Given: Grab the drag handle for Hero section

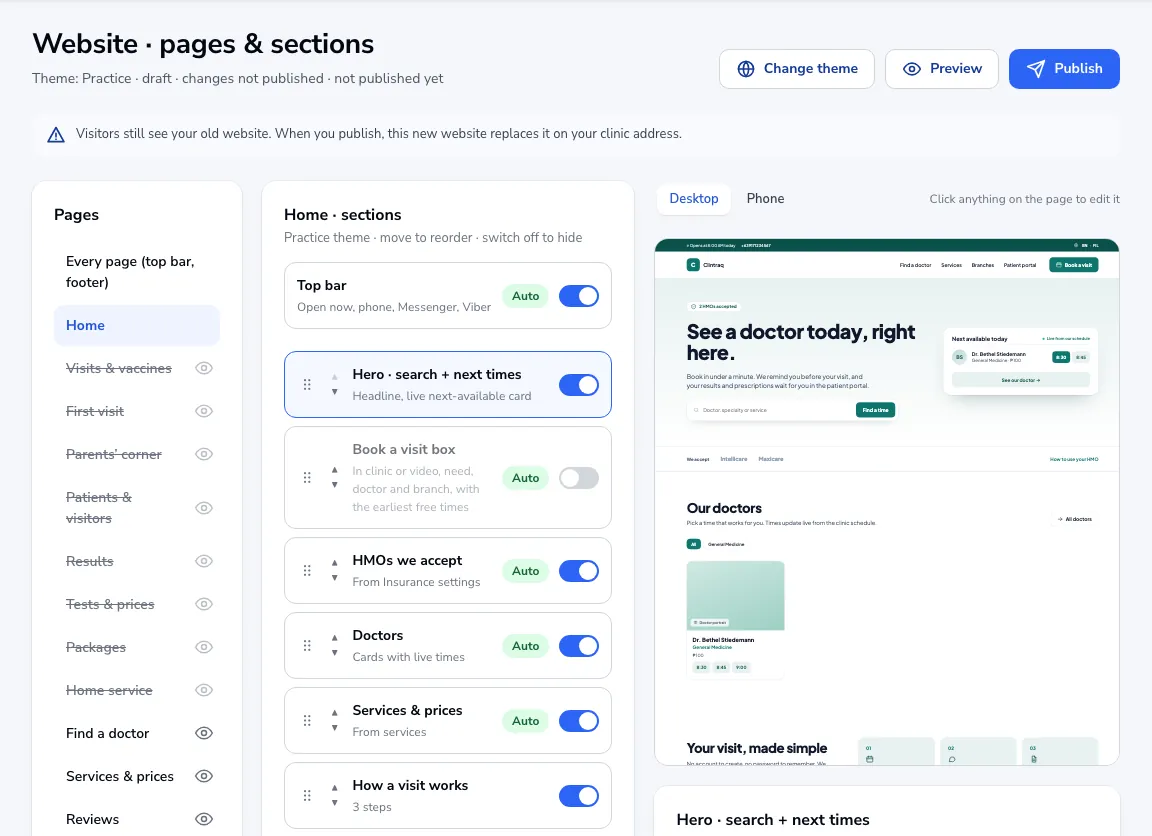Looking at the screenshot, I should [307, 384].
